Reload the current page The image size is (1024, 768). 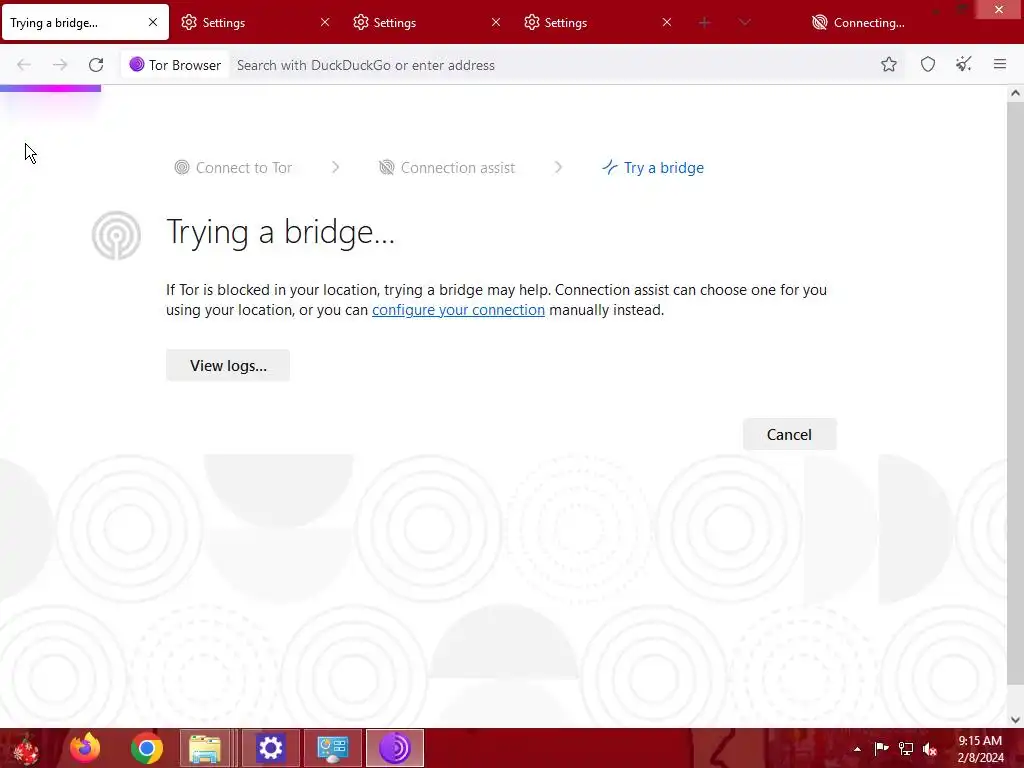point(96,65)
